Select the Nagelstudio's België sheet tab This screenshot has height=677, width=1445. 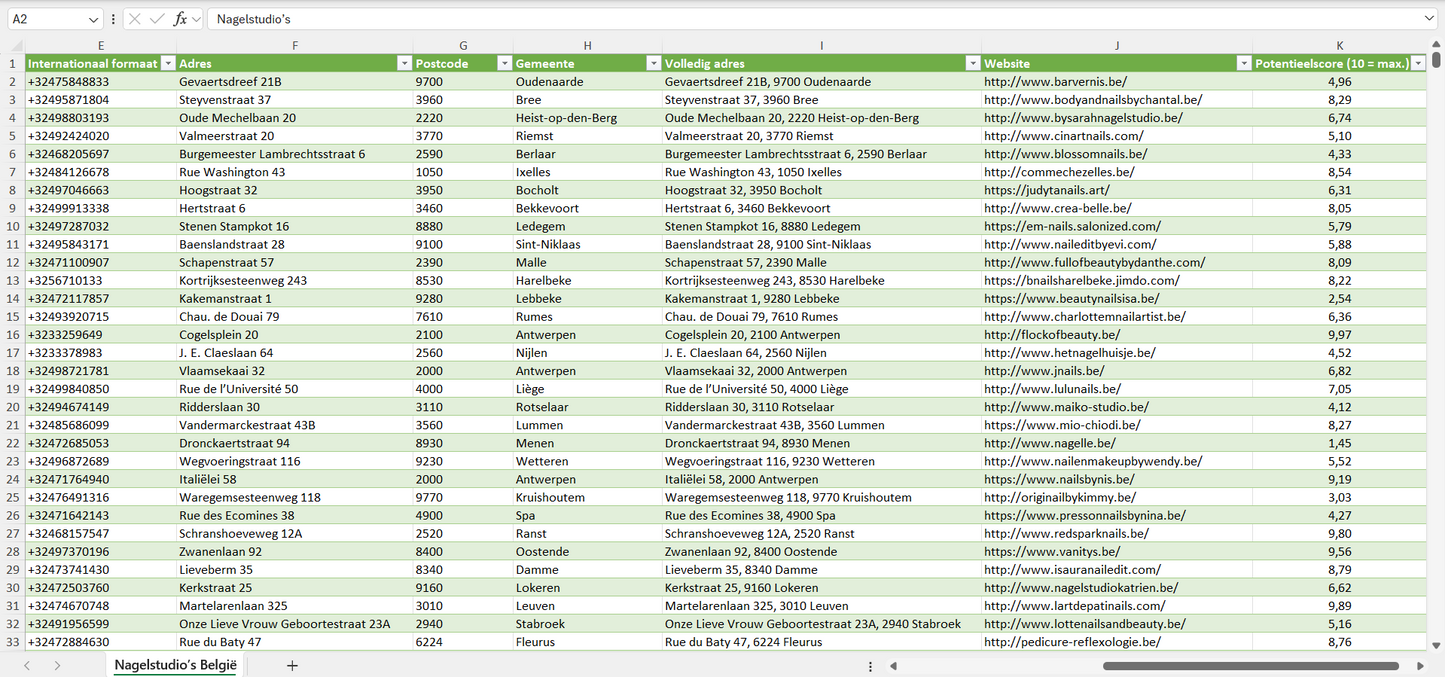tap(175, 665)
